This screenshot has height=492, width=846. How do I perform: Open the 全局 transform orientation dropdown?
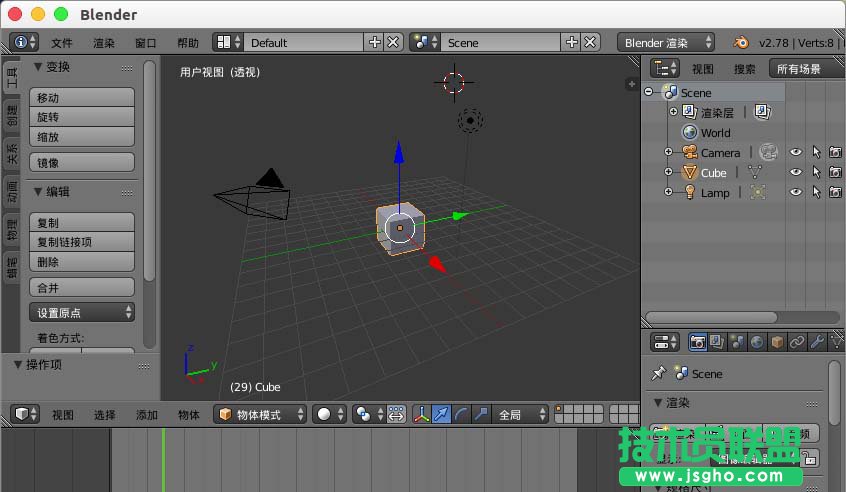[x=520, y=414]
